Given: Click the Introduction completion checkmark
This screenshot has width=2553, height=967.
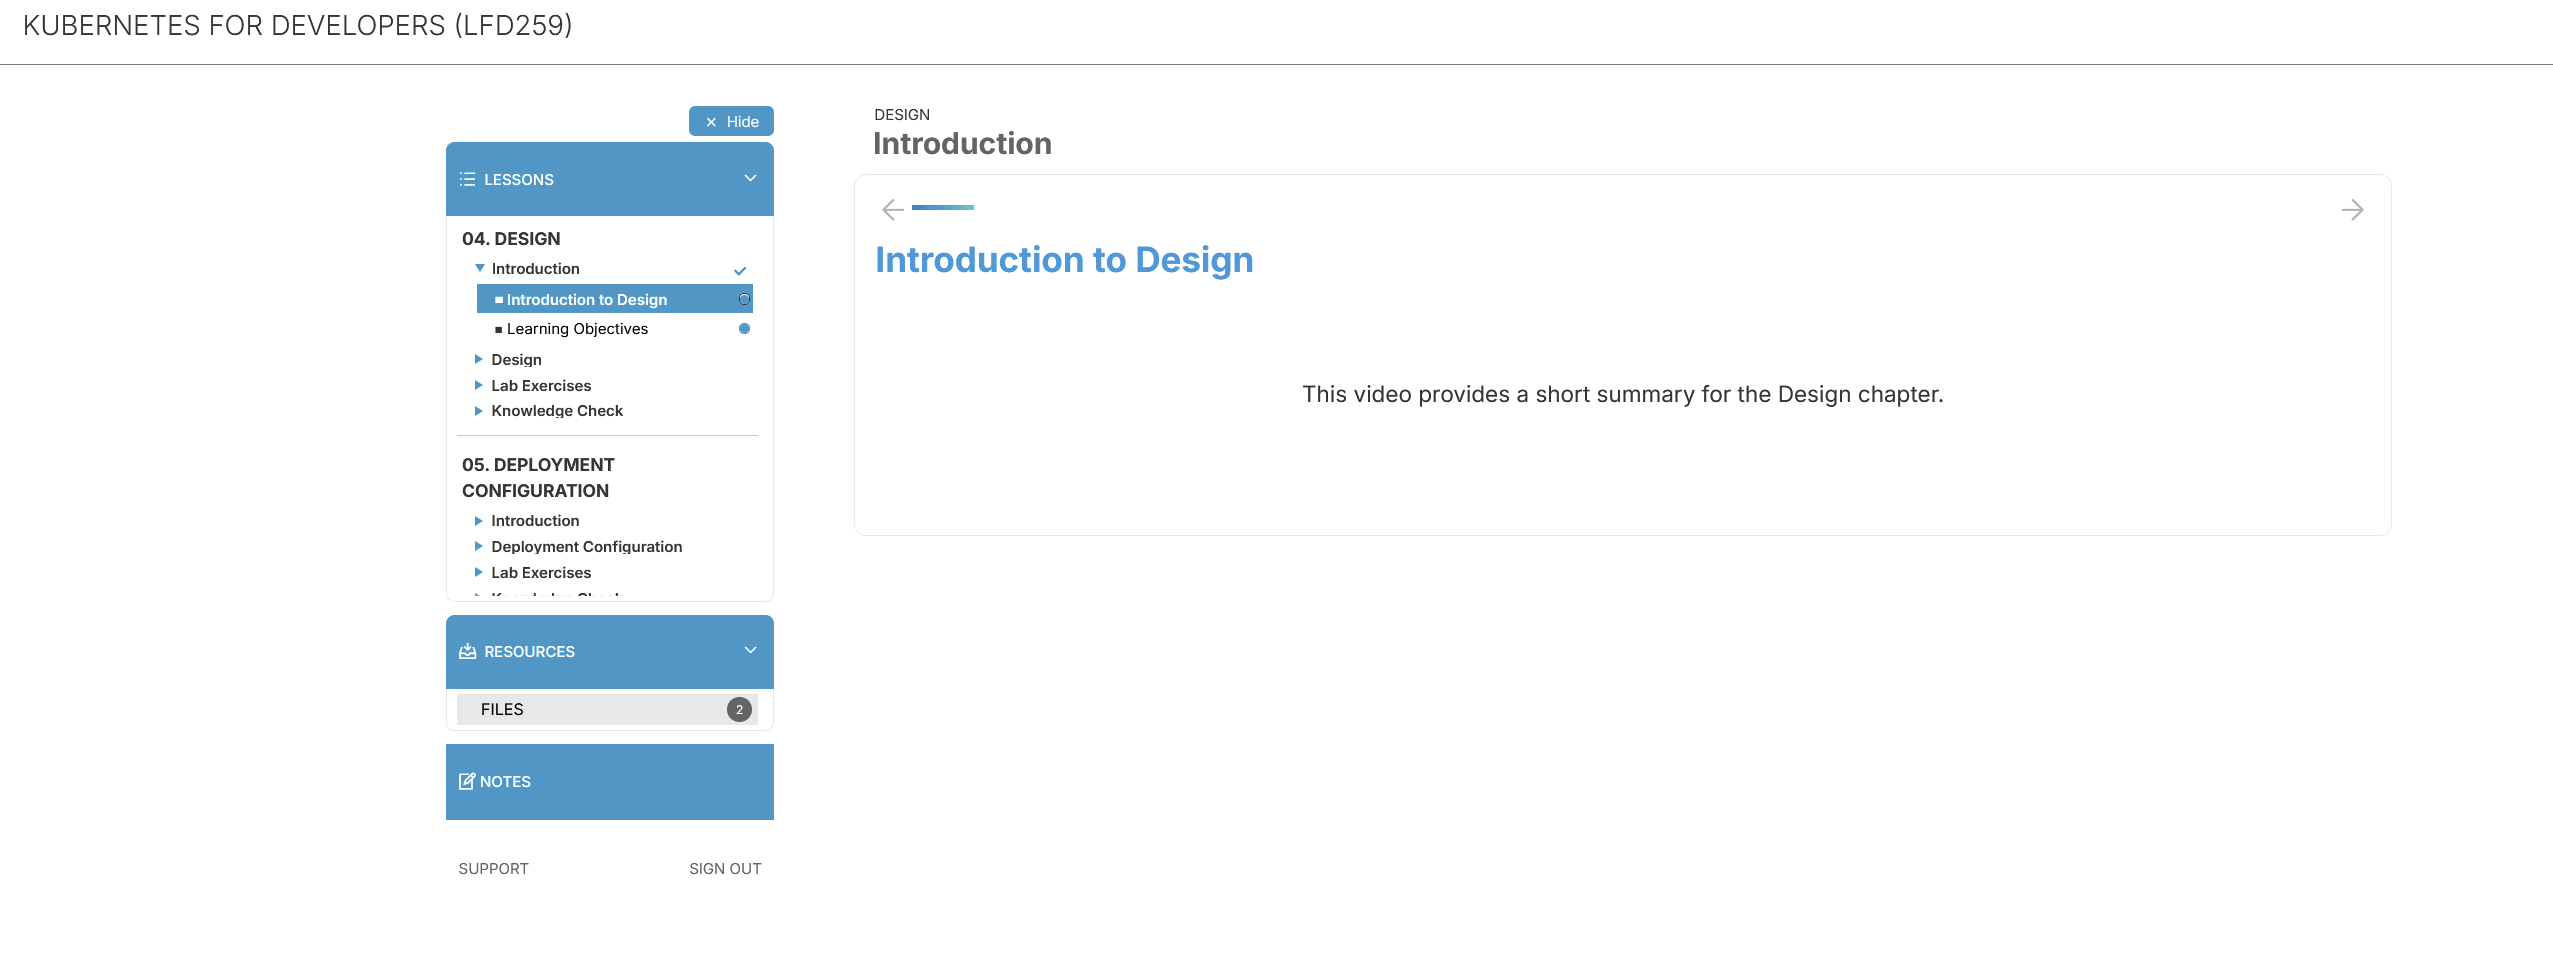Looking at the screenshot, I should click(740, 270).
